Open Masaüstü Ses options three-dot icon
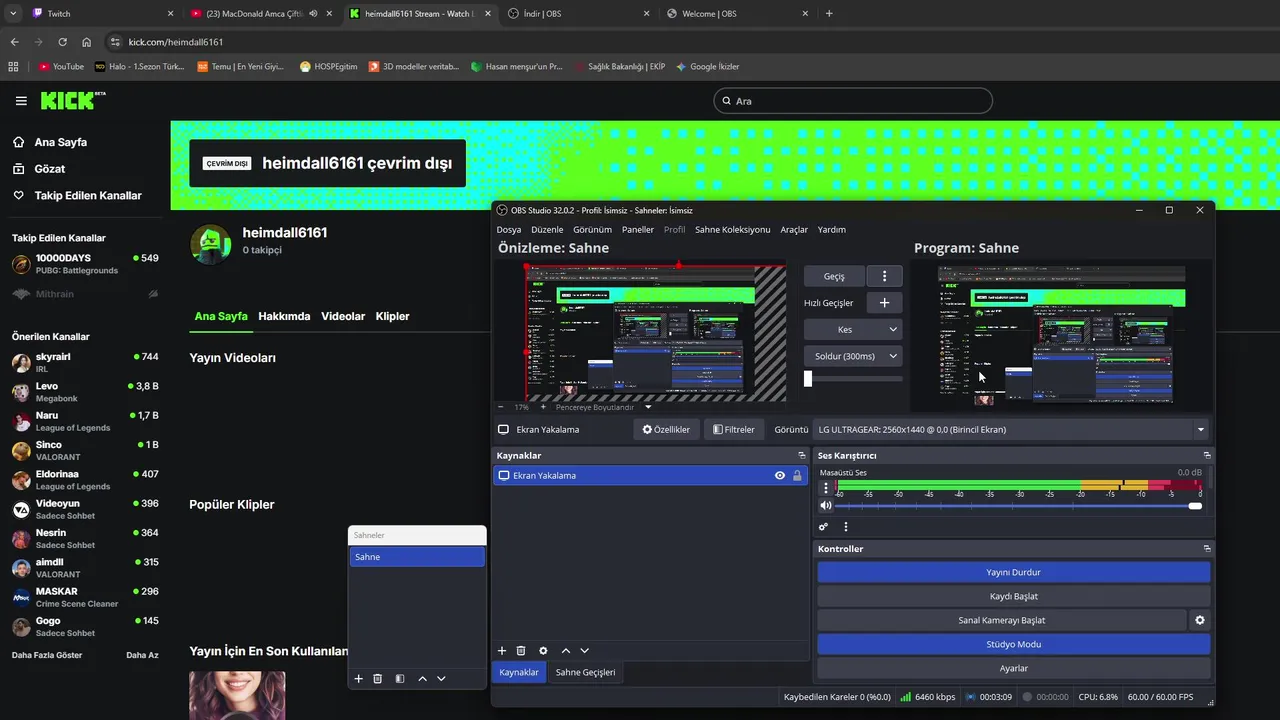This screenshot has height=720, width=1280. [x=826, y=488]
